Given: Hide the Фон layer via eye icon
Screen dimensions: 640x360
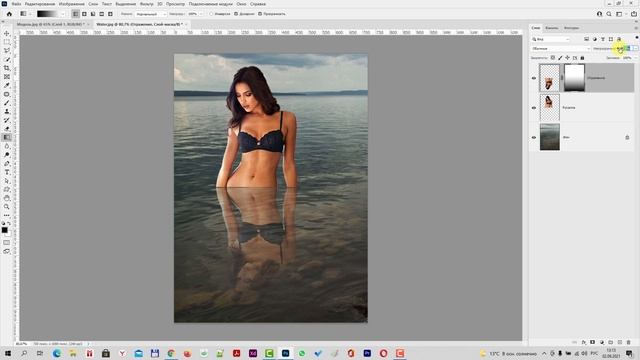Looking at the screenshot, I should pyautogui.click(x=534, y=138).
